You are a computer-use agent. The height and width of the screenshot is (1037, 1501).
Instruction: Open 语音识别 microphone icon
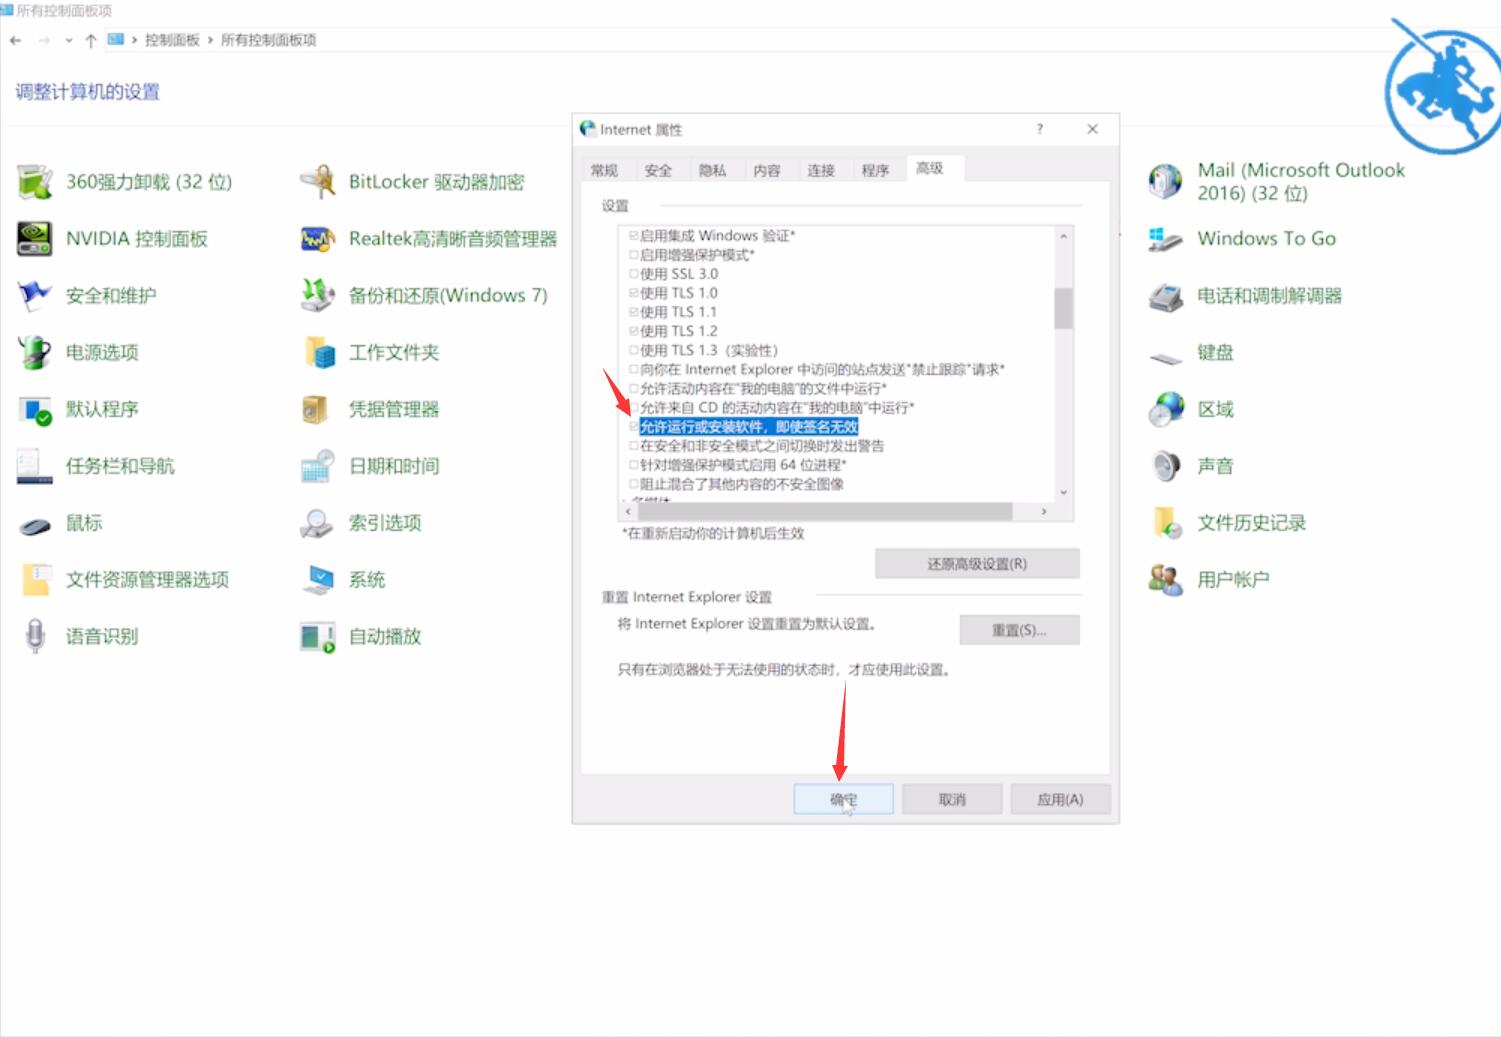pyautogui.click(x=34, y=637)
